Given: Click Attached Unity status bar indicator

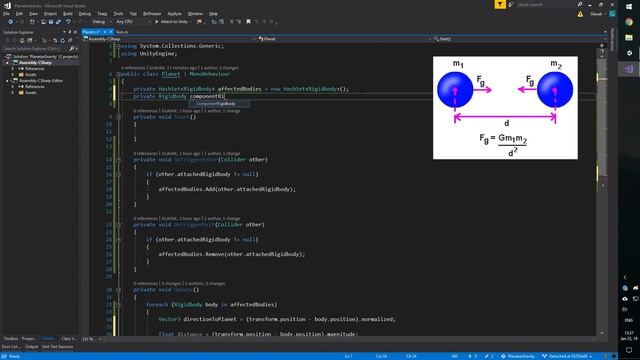Looking at the screenshot, I should (x=567, y=356).
